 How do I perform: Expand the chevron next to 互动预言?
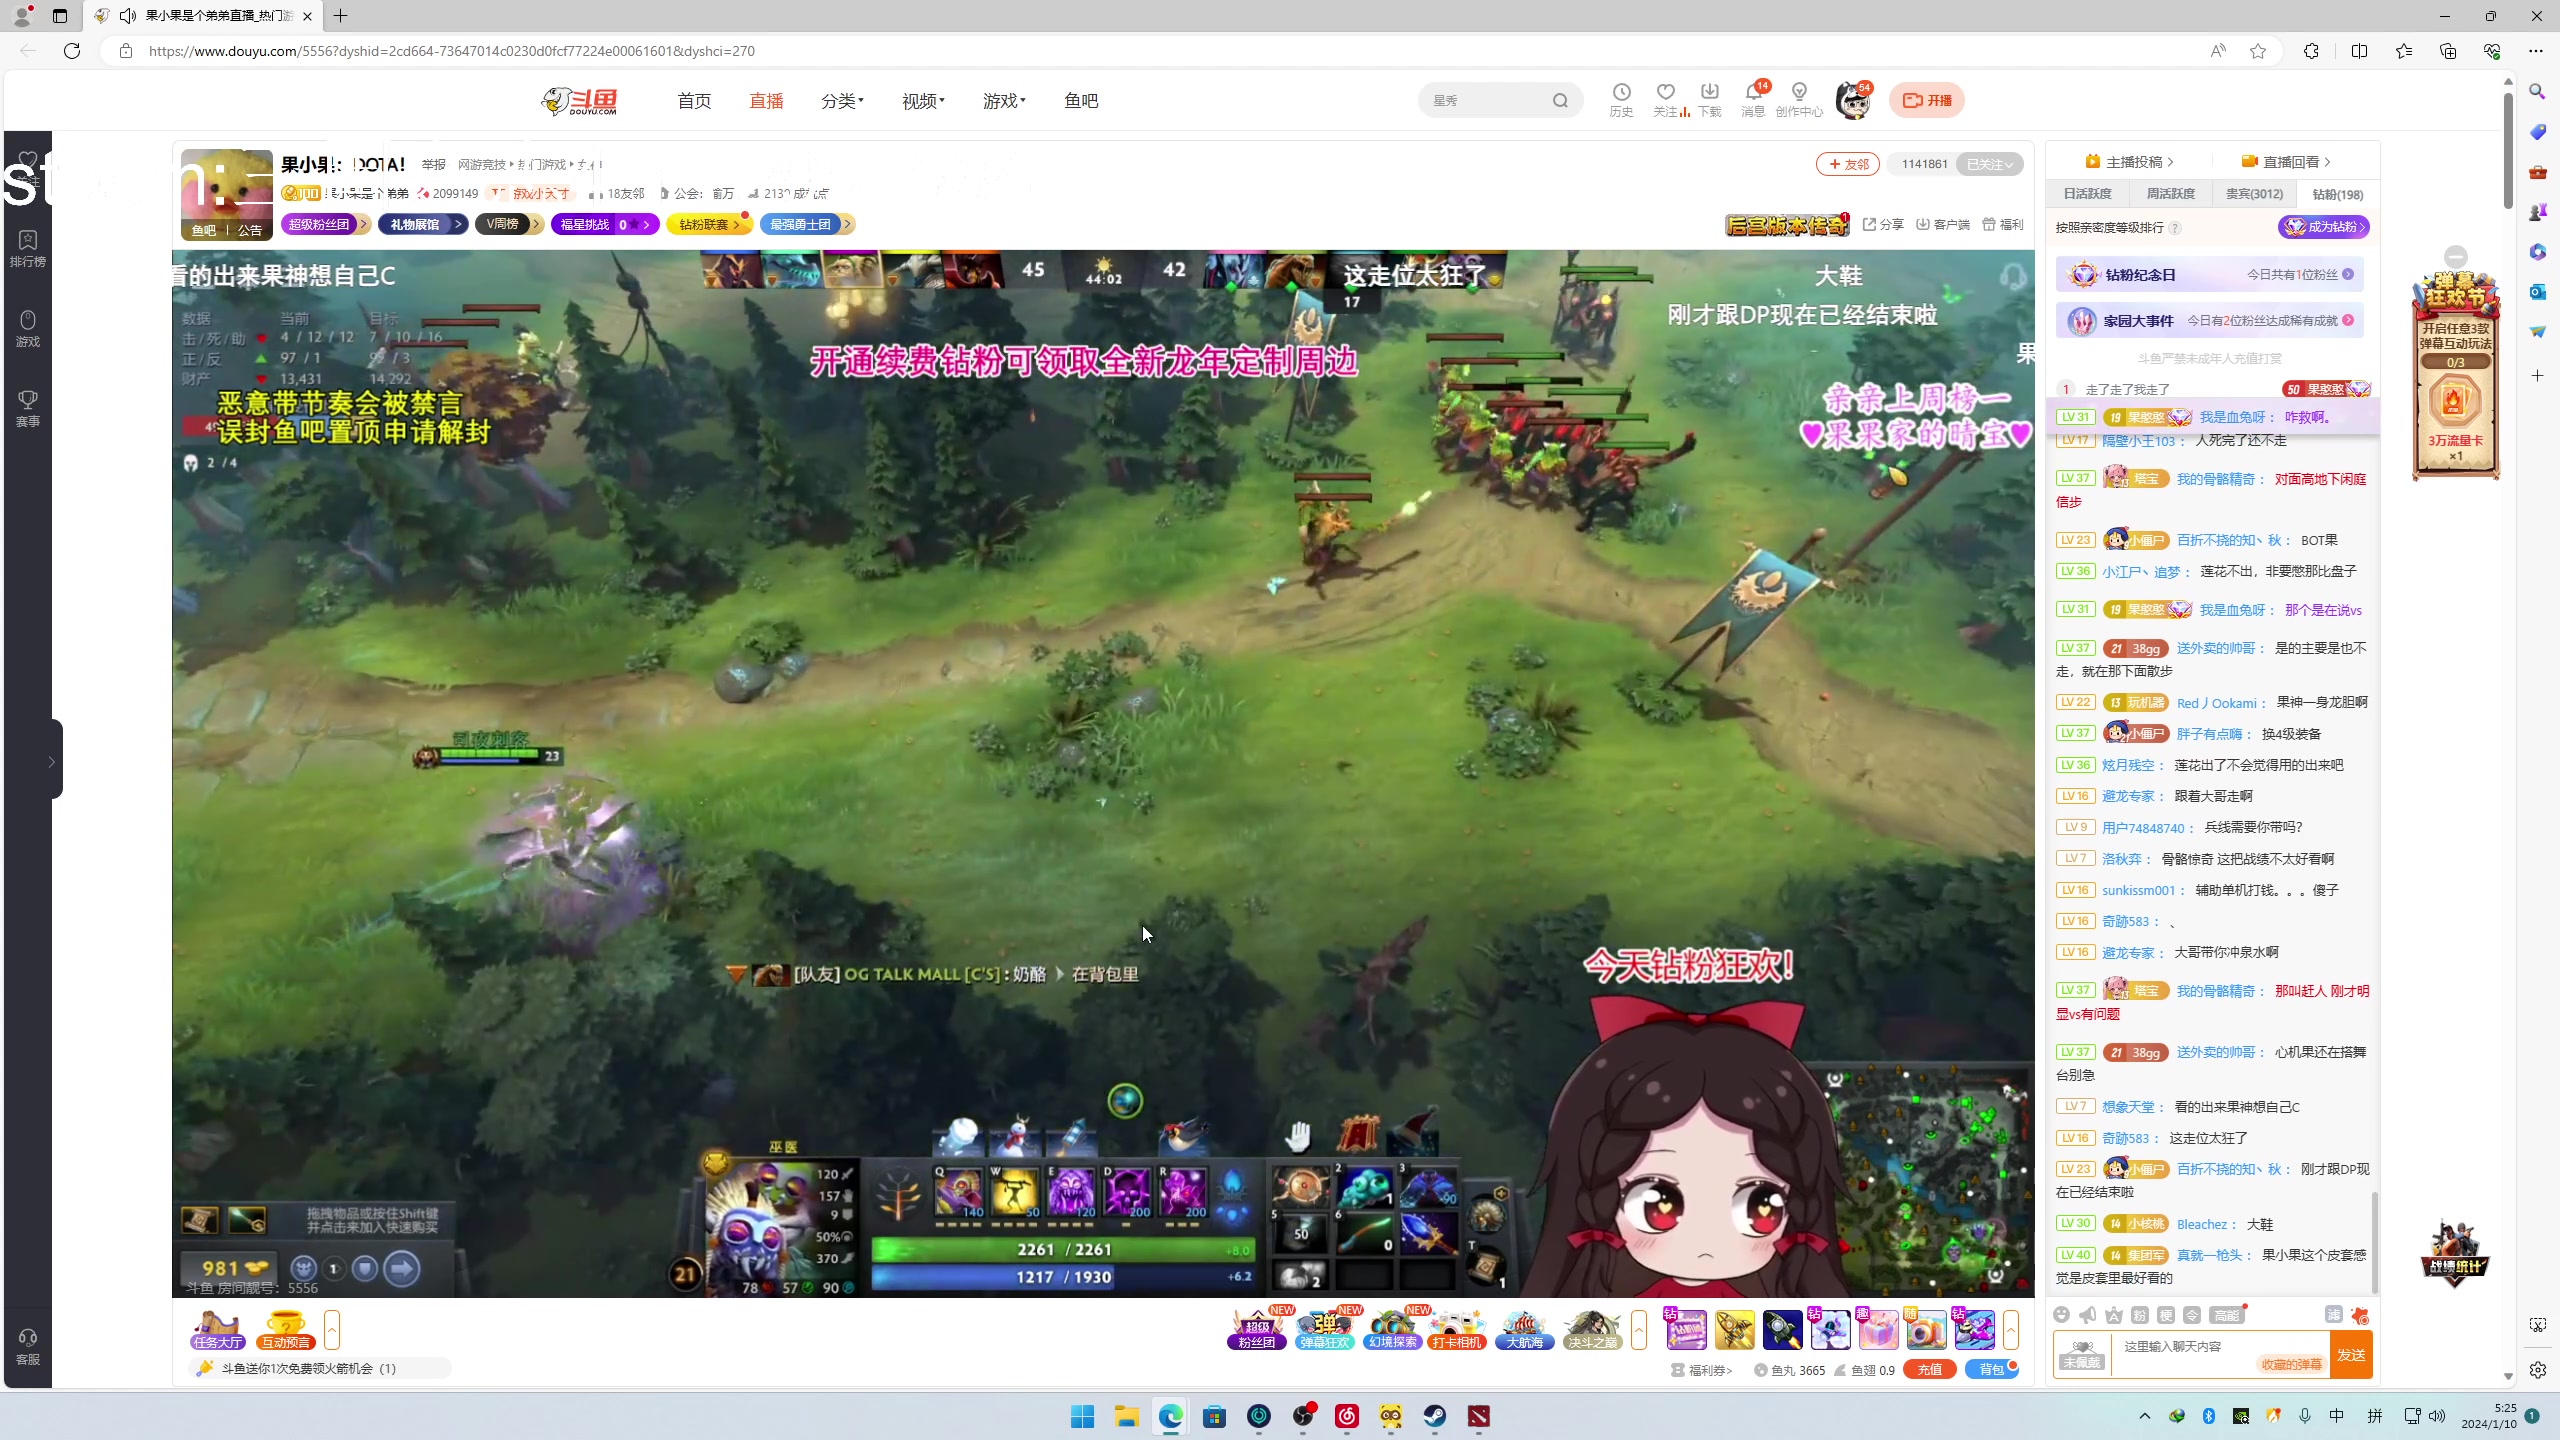click(332, 1329)
